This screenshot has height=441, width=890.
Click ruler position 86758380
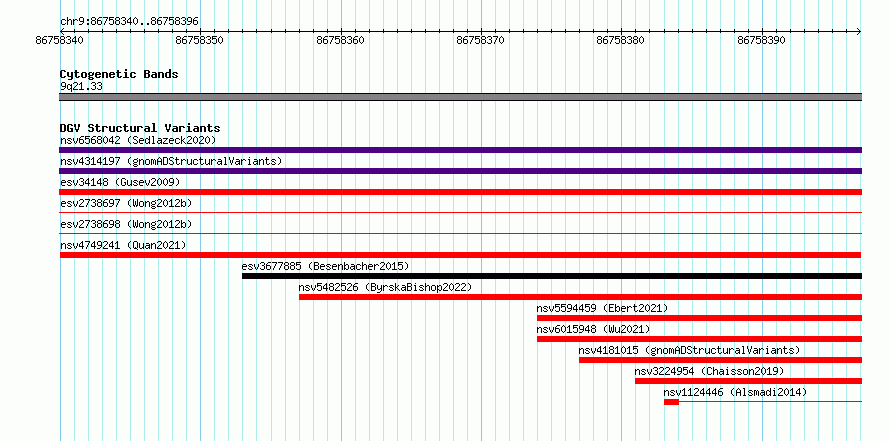(x=621, y=40)
